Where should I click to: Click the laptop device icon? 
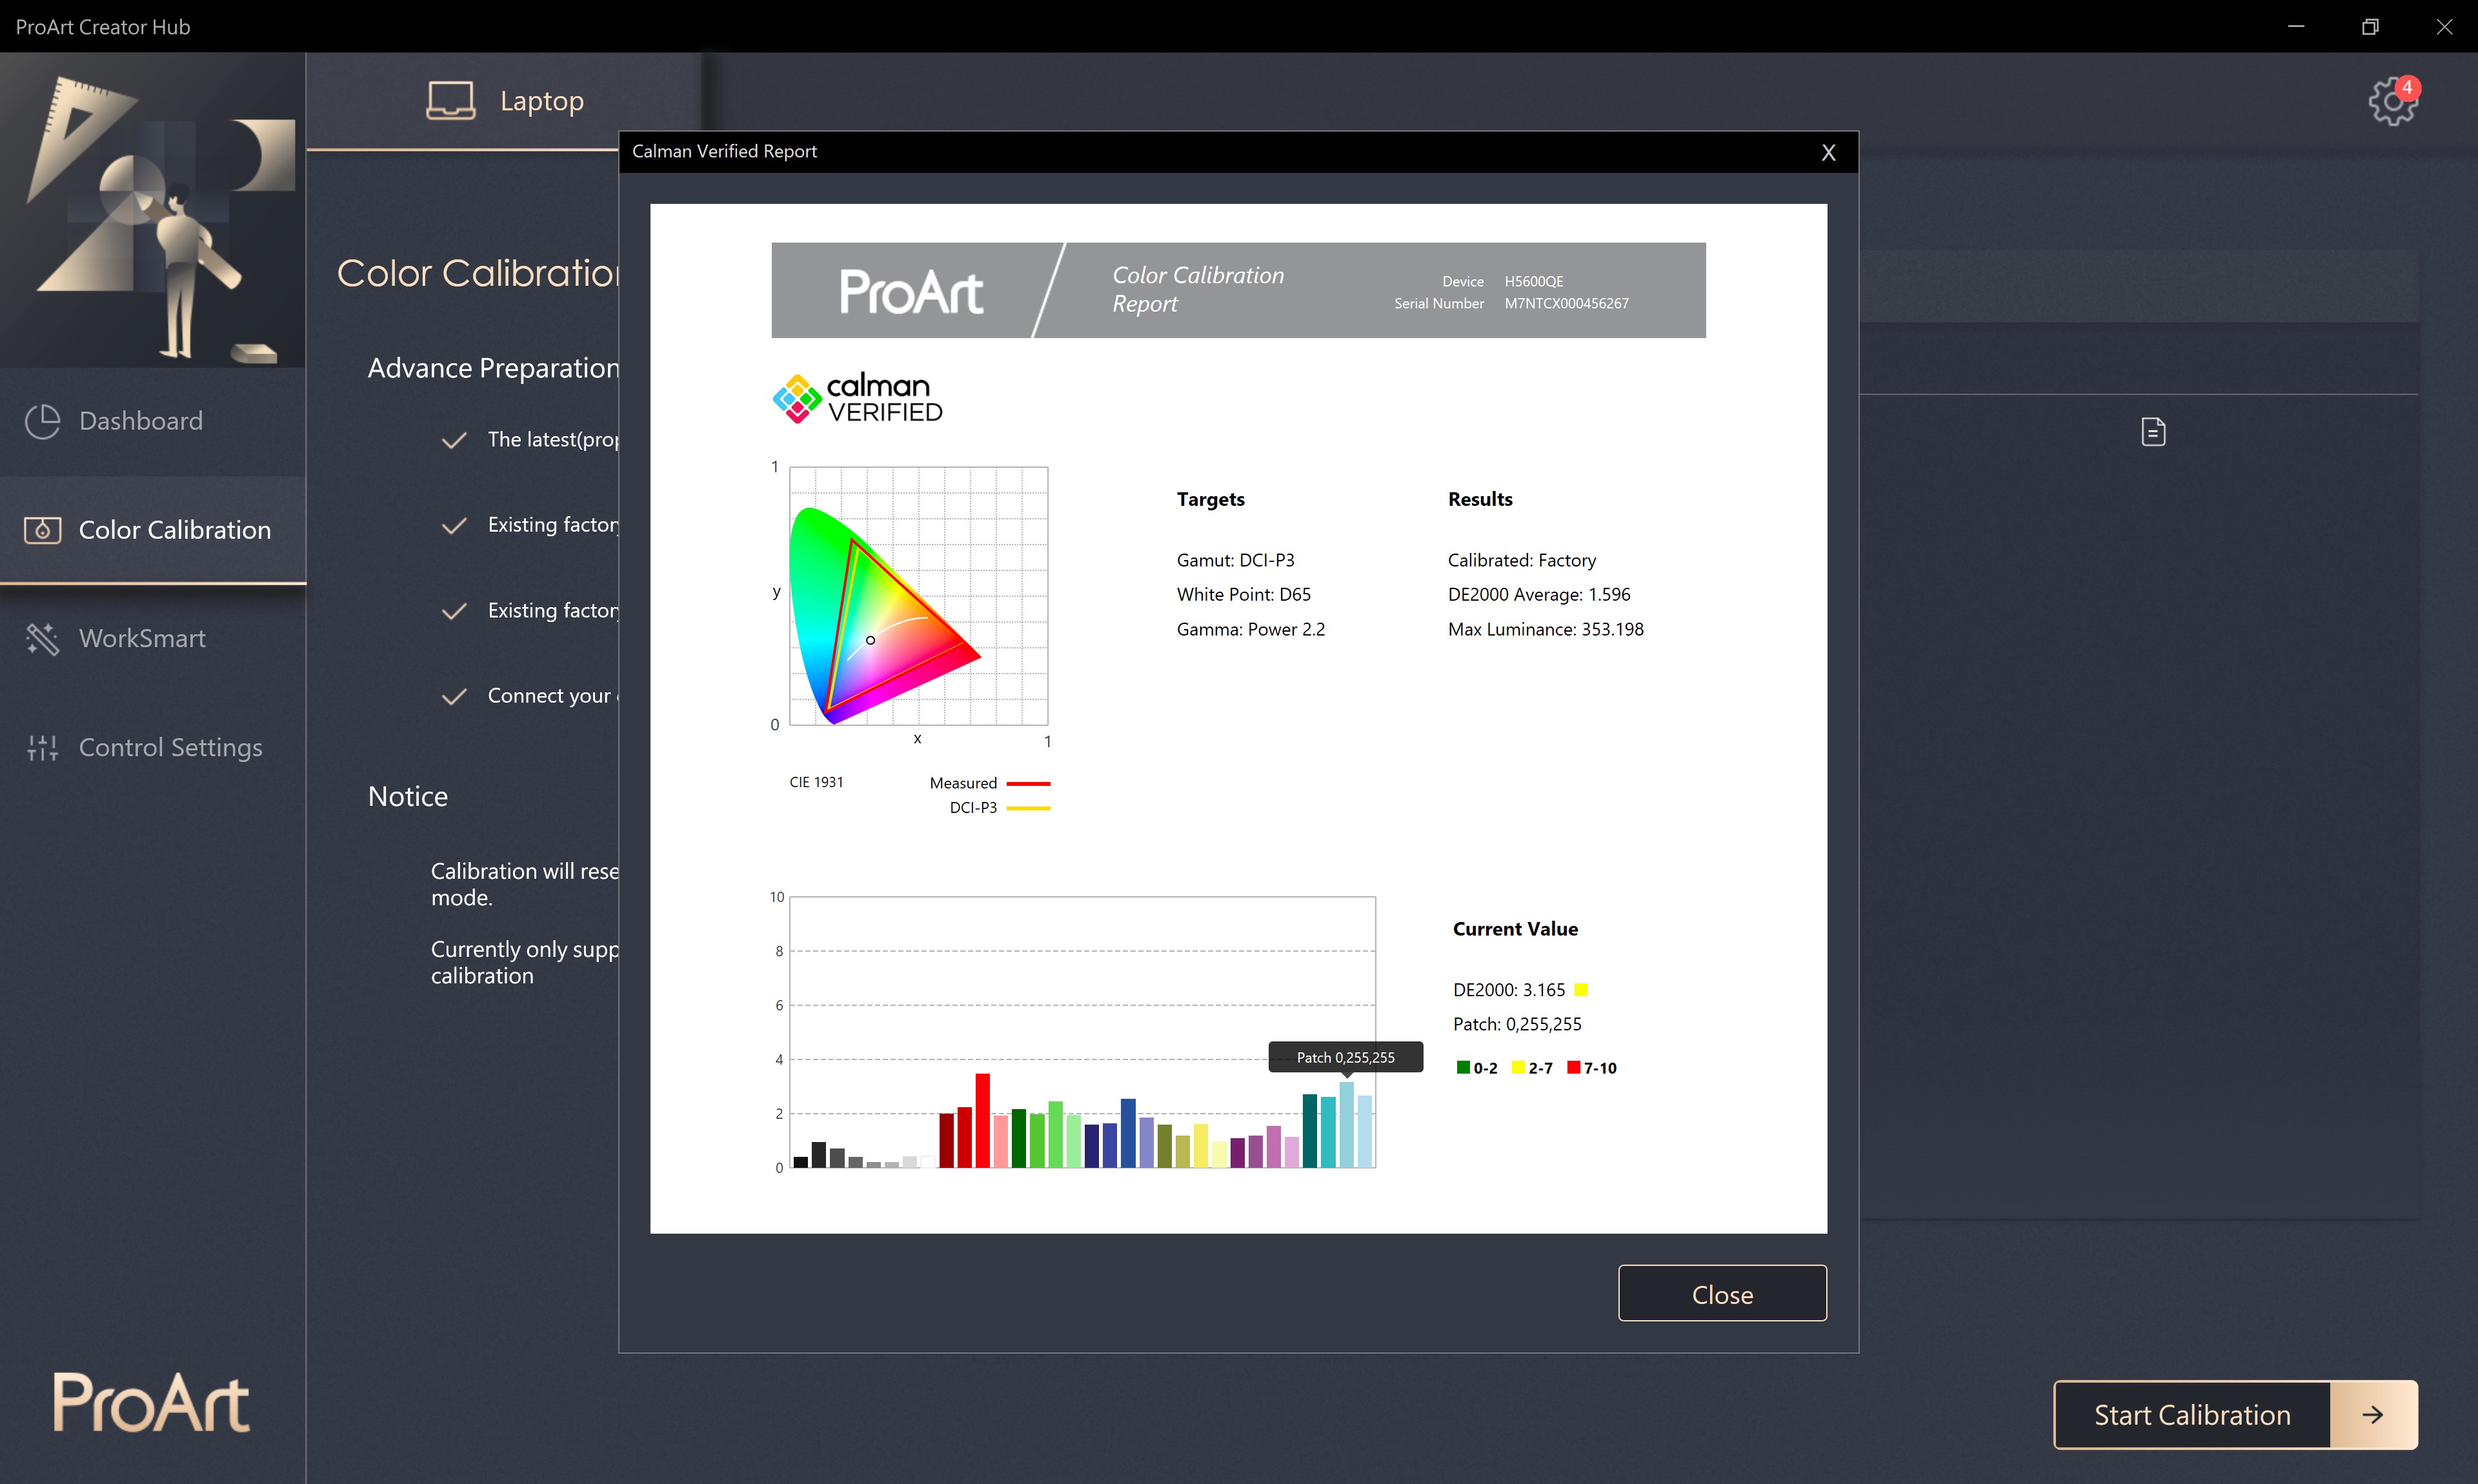click(x=450, y=101)
